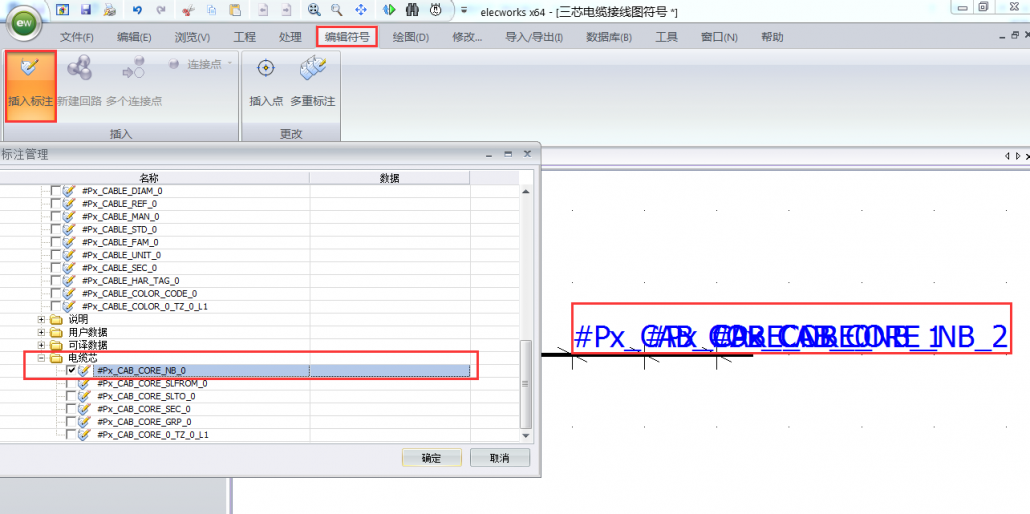Open the 导入/导出(I) tab

tap(534, 37)
